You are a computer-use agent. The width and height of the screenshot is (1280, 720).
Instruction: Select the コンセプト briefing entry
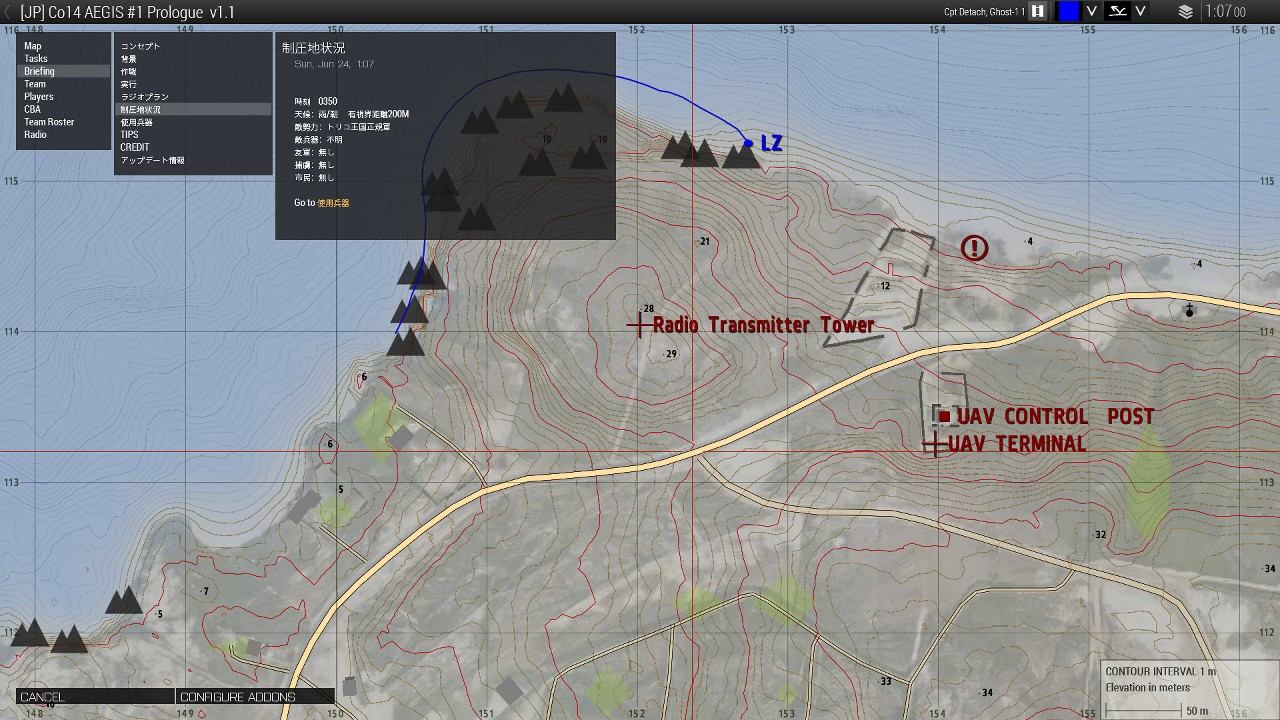click(193, 46)
